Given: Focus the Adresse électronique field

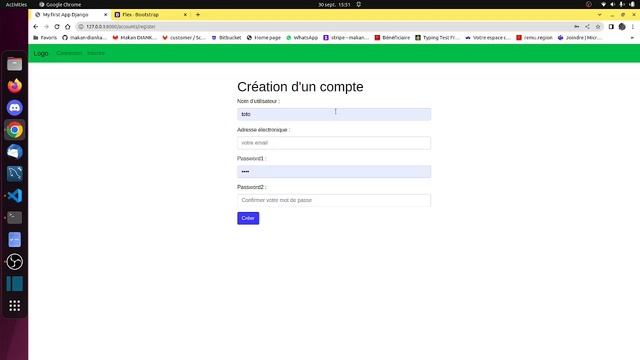Looking at the screenshot, I should (x=334, y=143).
